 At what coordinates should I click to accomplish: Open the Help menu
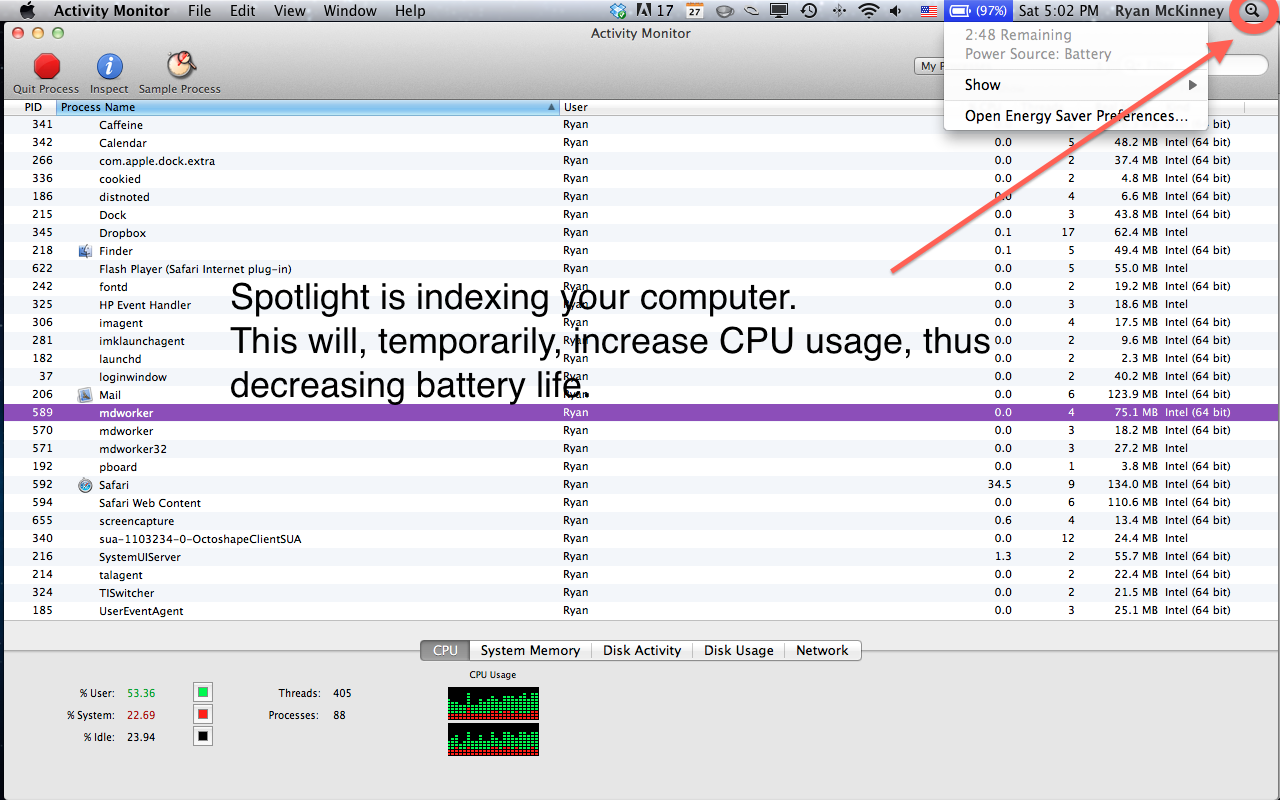(410, 11)
